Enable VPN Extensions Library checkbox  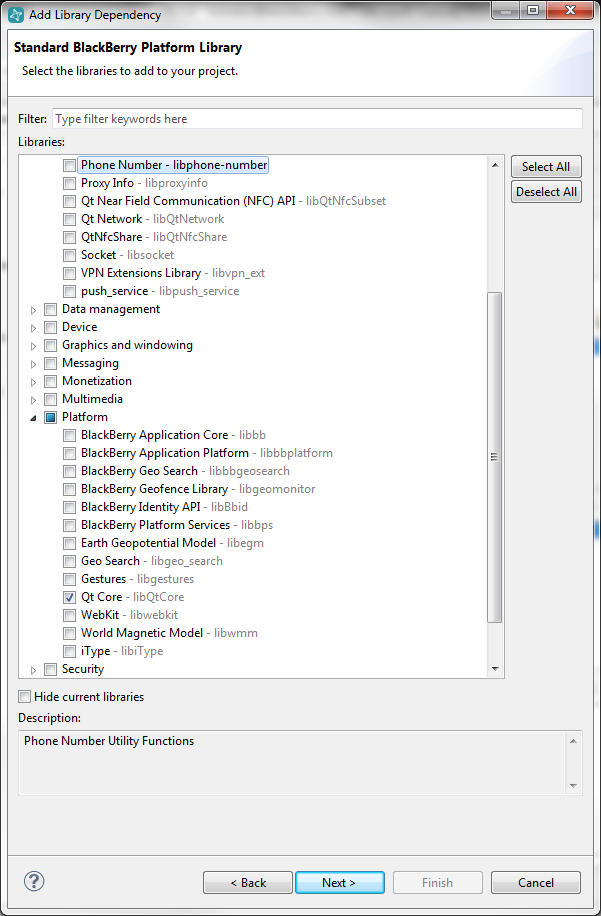point(70,273)
